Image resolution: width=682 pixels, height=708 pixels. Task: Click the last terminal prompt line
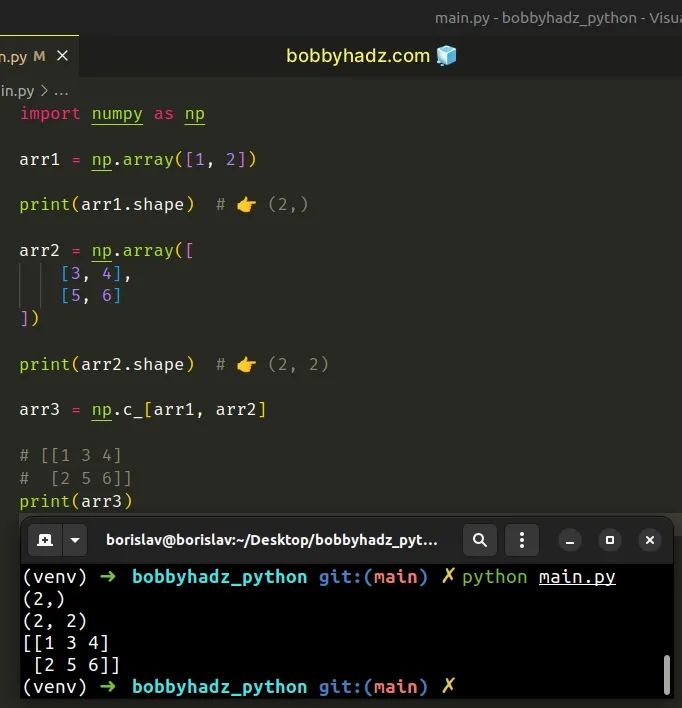pyautogui.click(x=239, y=687)
